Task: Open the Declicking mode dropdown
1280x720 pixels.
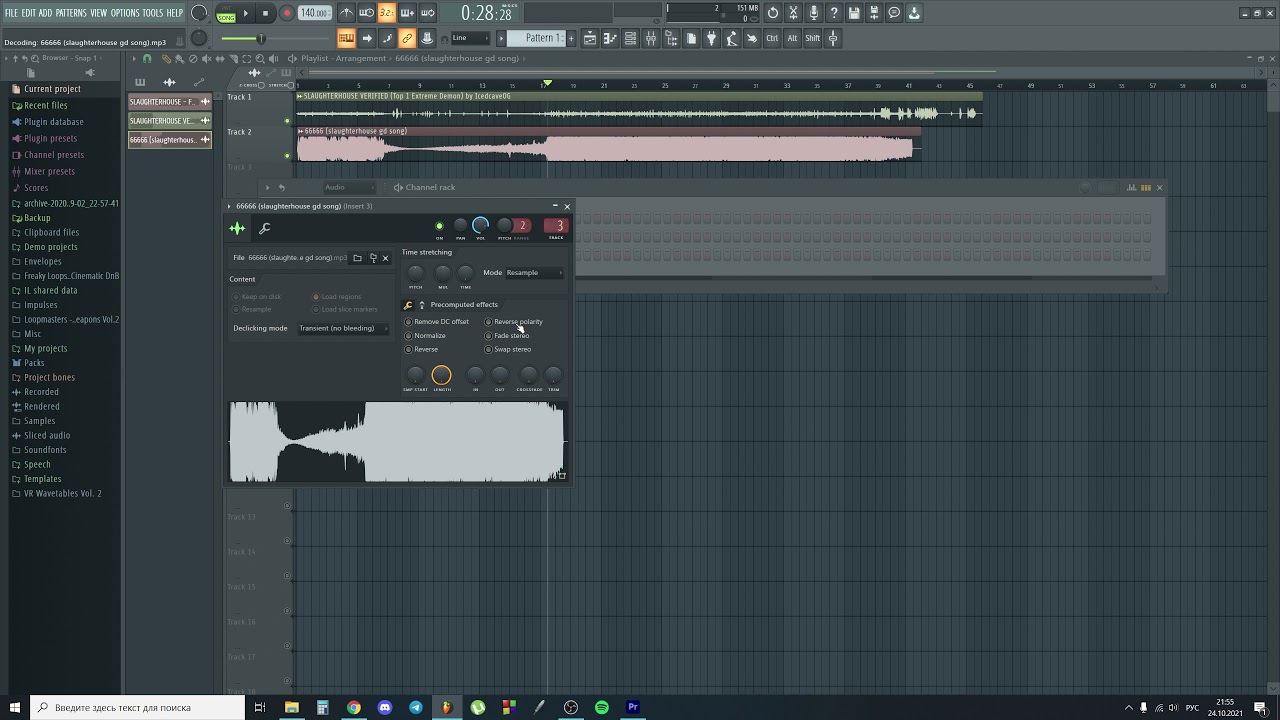Action: [x=343, y=328]
